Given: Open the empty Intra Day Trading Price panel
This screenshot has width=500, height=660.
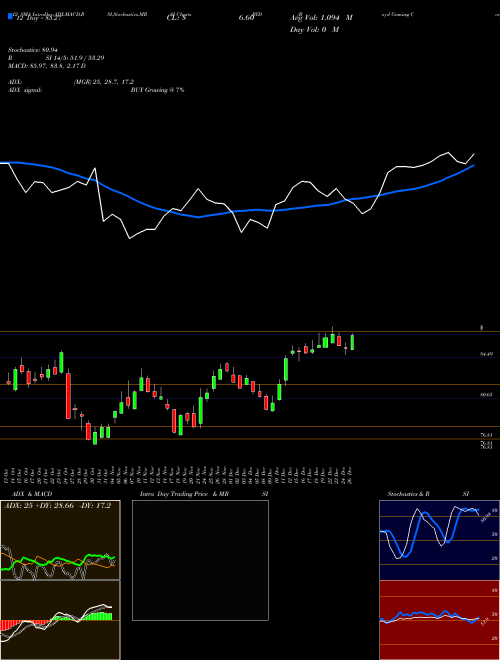Looking at the screenshot, I should 200,560.
